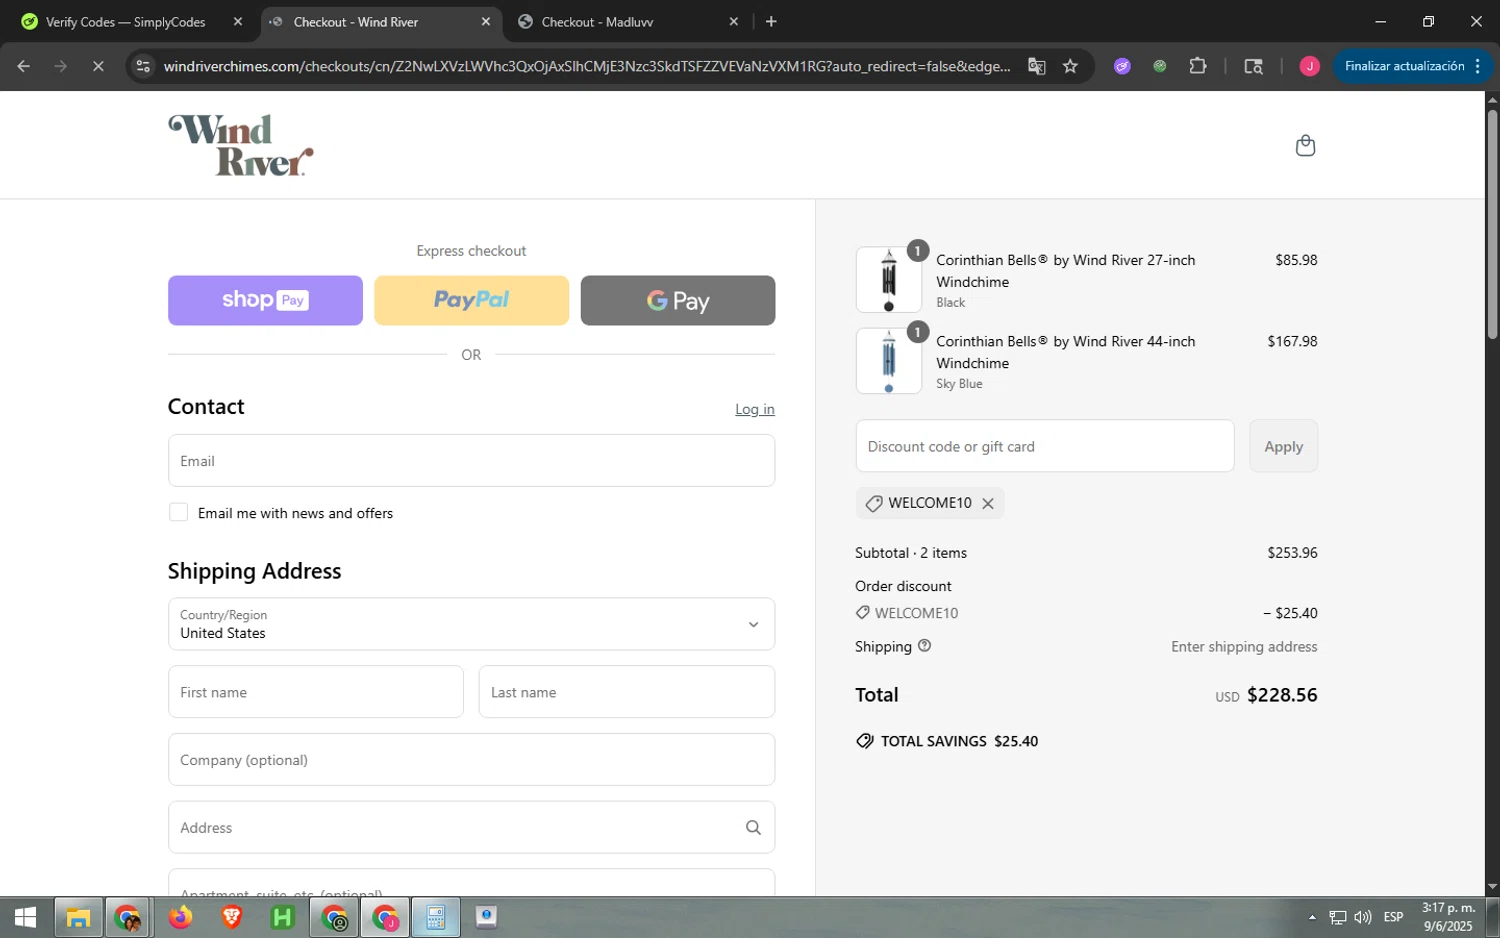Click the First name field
Viewport: 1500px width, 938px height.
316,692
